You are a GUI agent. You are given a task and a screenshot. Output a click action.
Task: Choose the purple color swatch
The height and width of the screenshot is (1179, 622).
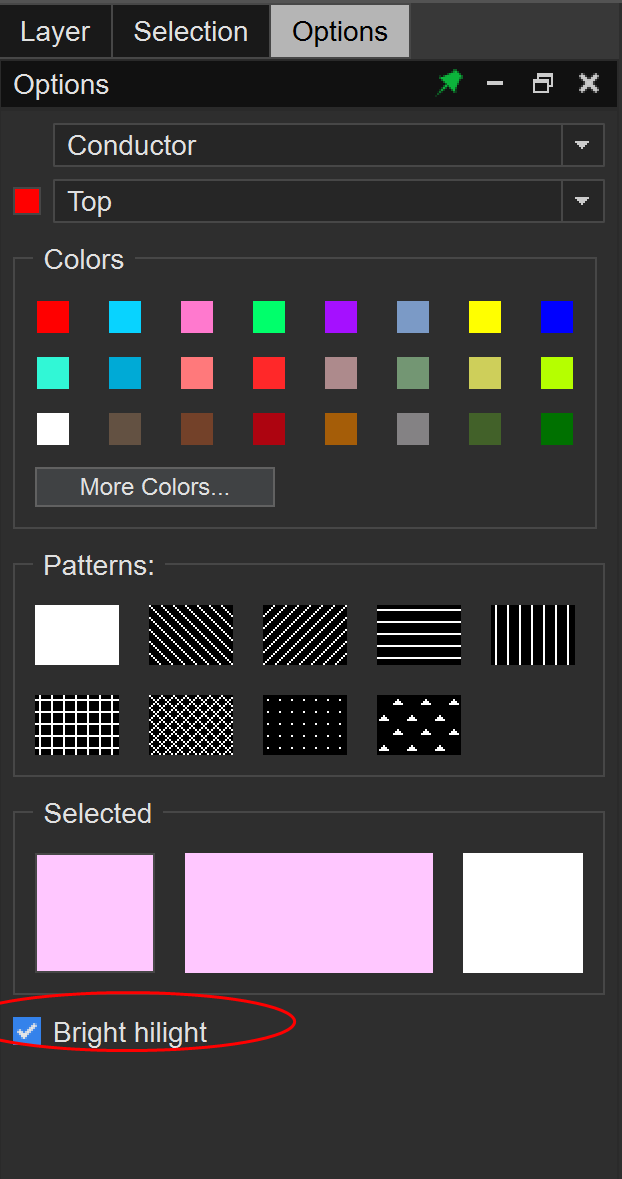341,317
